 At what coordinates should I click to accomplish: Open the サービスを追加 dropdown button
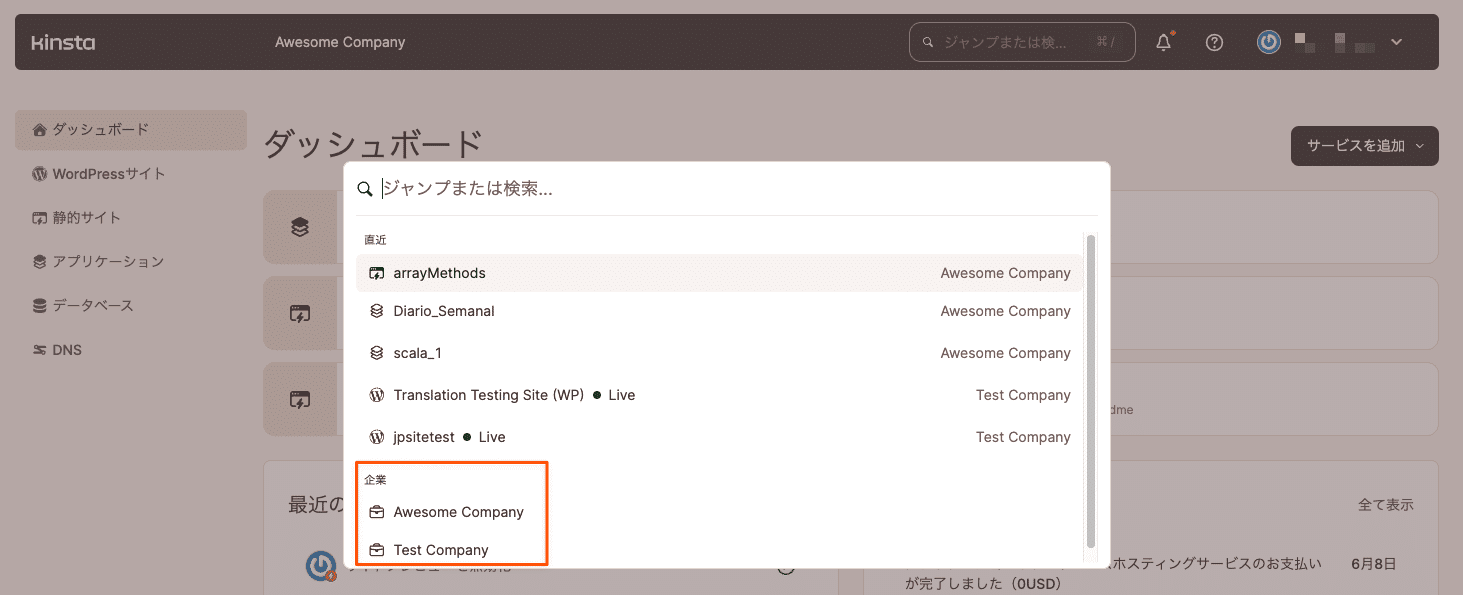click(1365, 146)
